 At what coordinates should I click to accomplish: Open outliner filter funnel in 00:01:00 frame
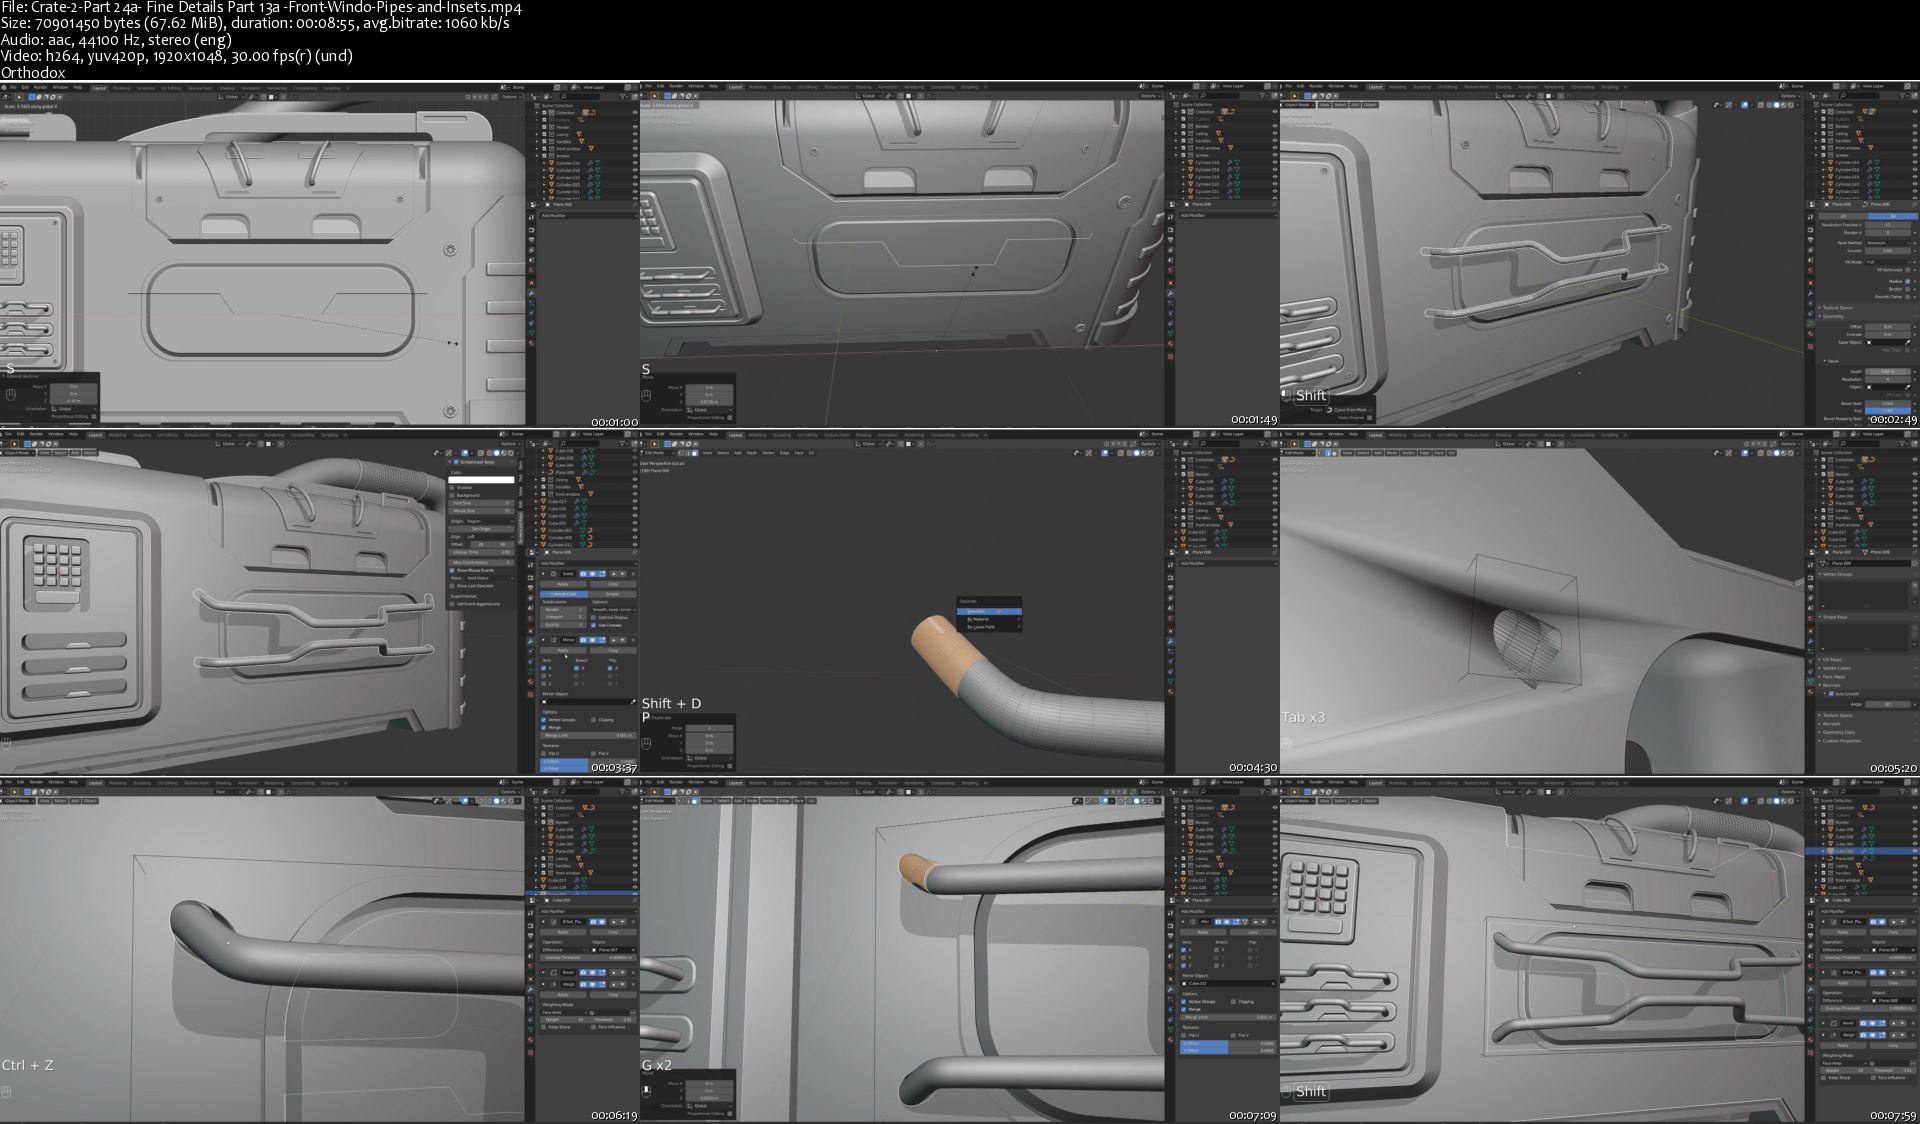point(623,97)
